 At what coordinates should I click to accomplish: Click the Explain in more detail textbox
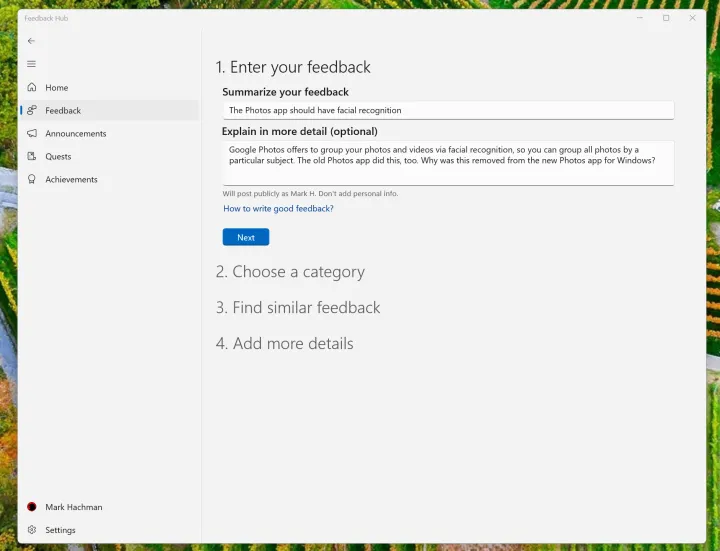click(x=447, y=162)
